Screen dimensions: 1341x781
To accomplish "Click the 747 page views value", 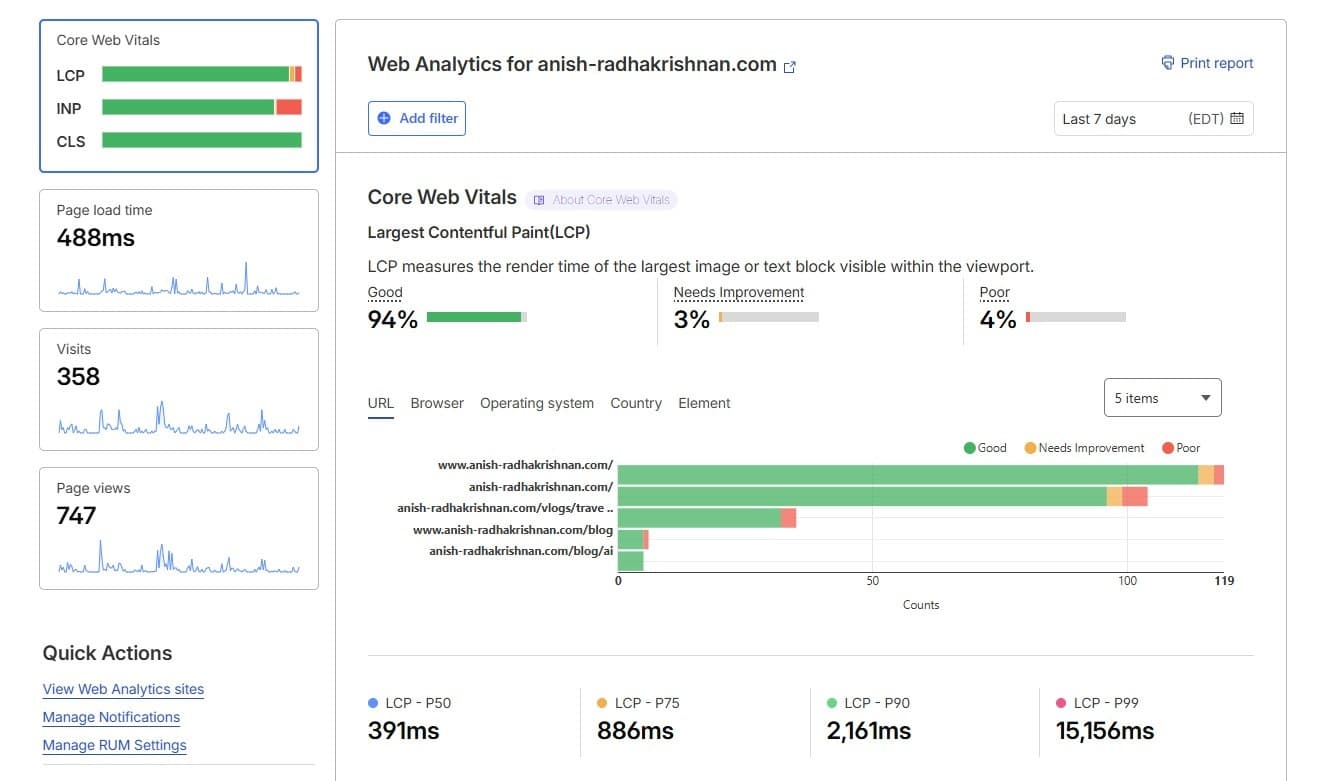I will tap(77, 516).
